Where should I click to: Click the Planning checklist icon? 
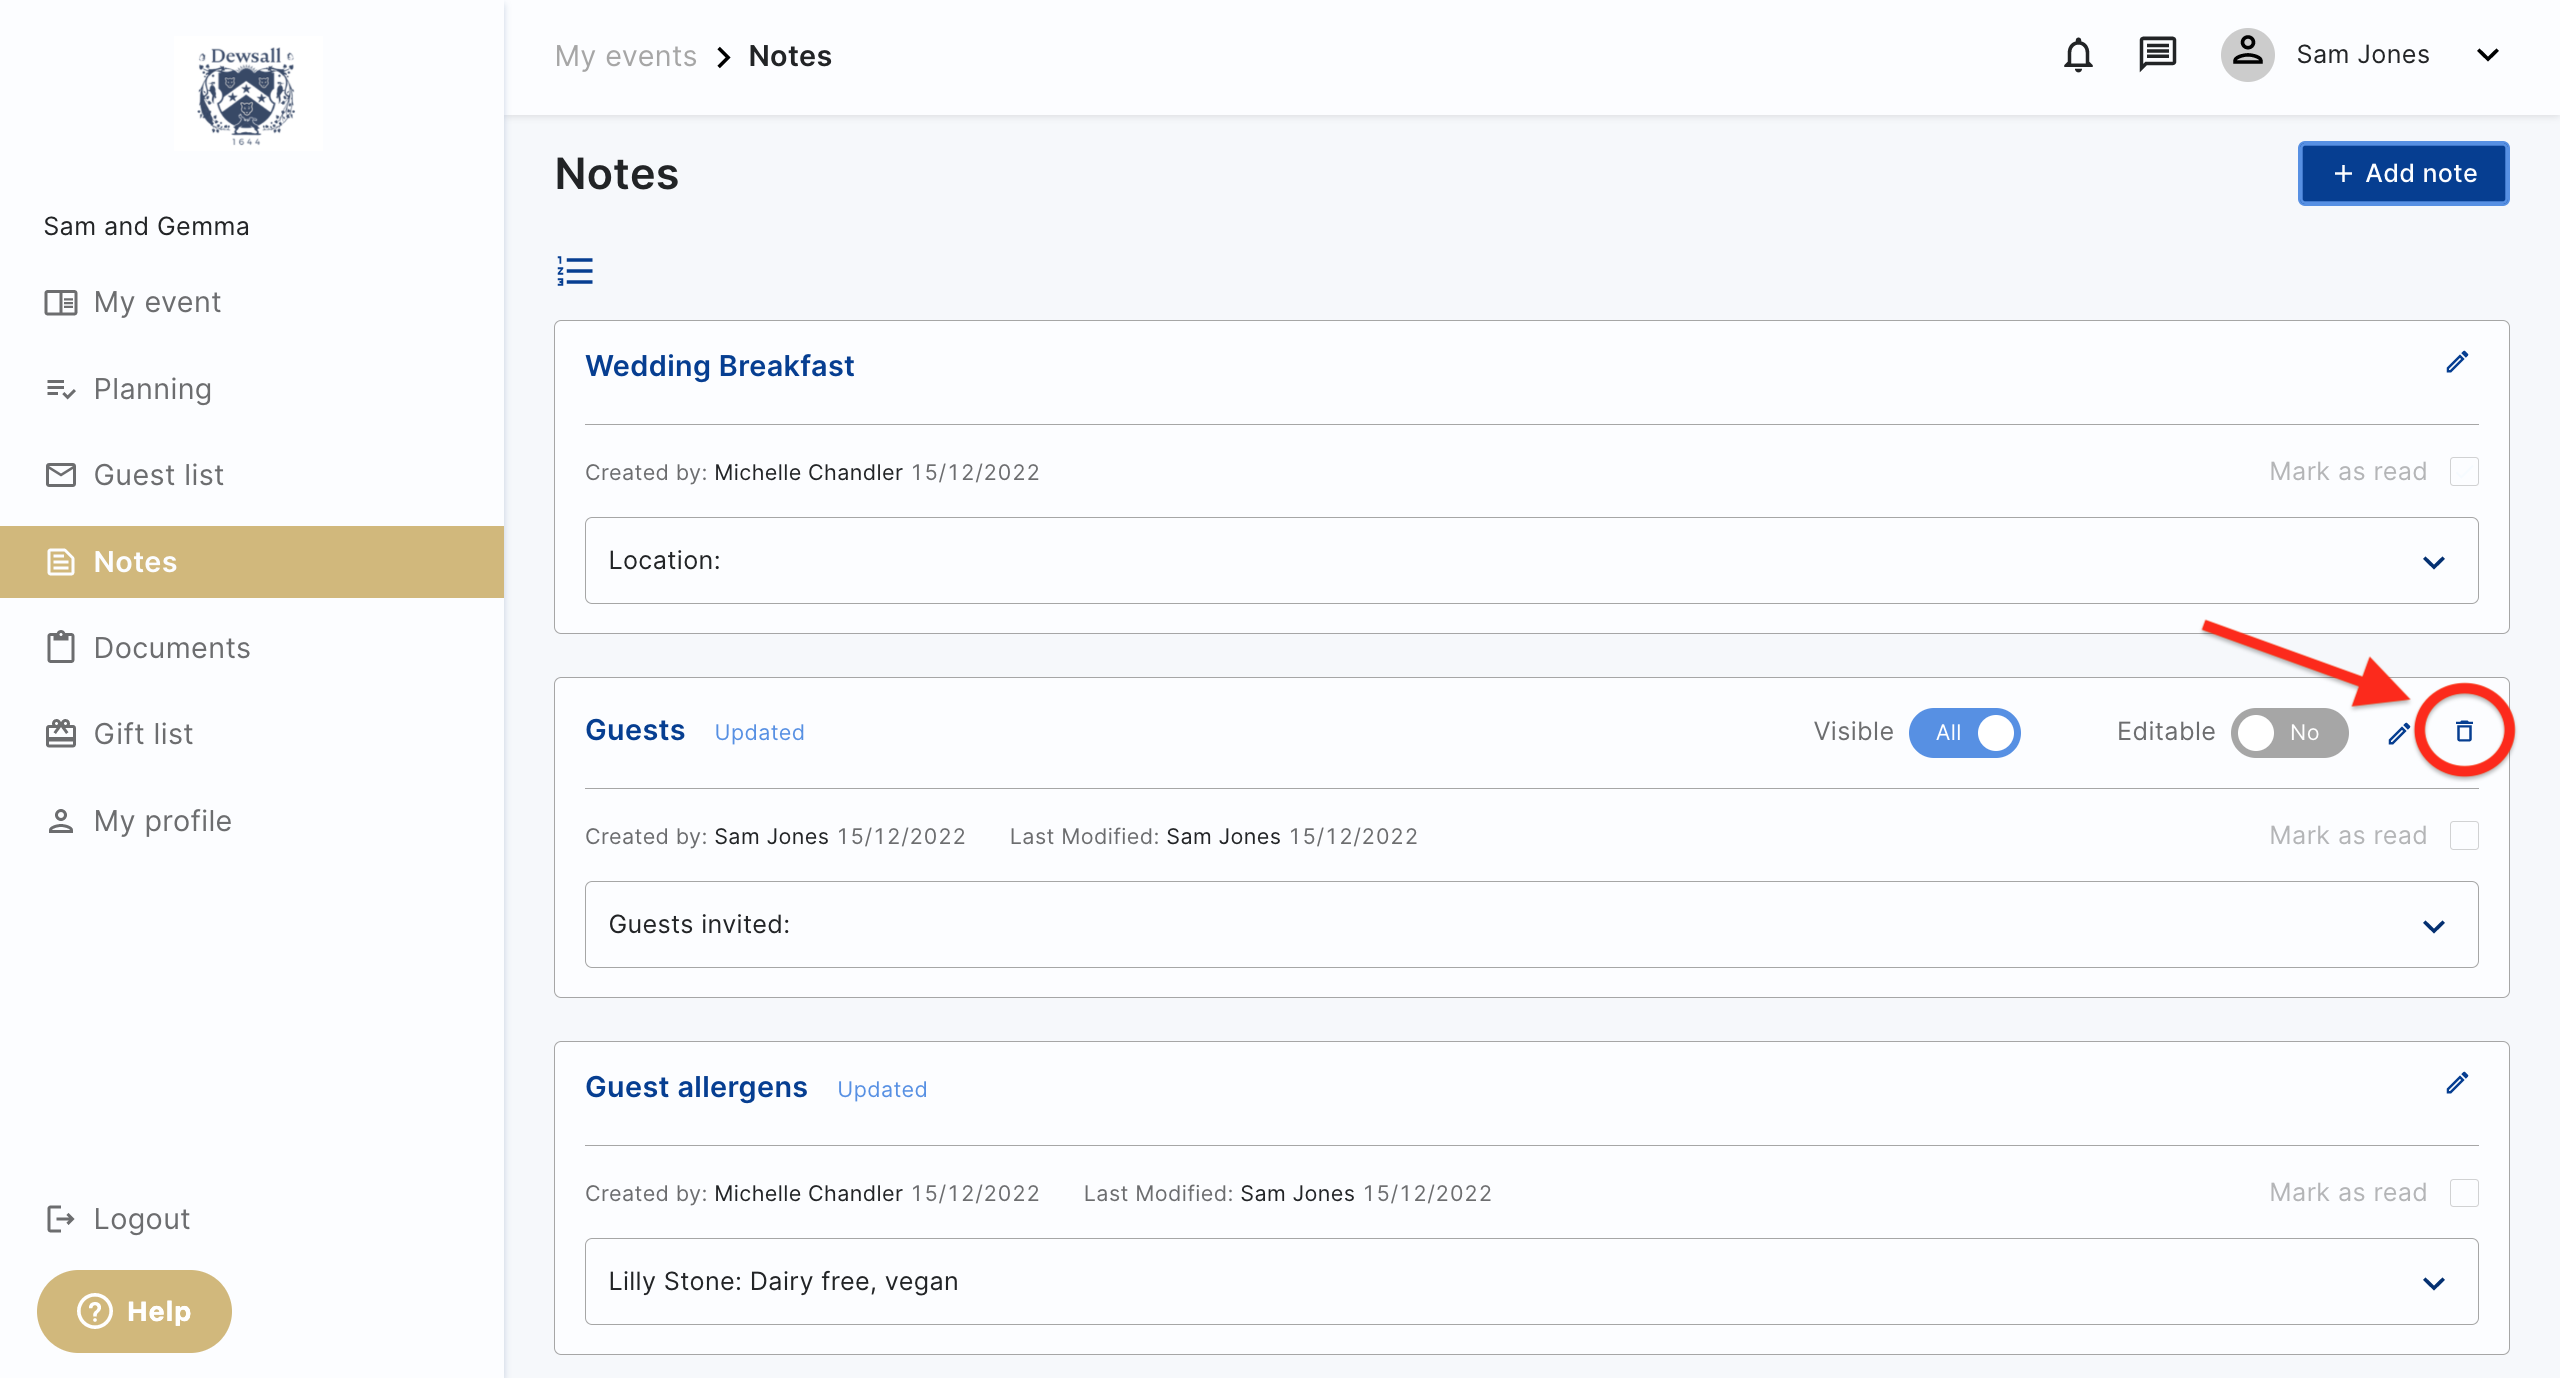click(61, 389)
